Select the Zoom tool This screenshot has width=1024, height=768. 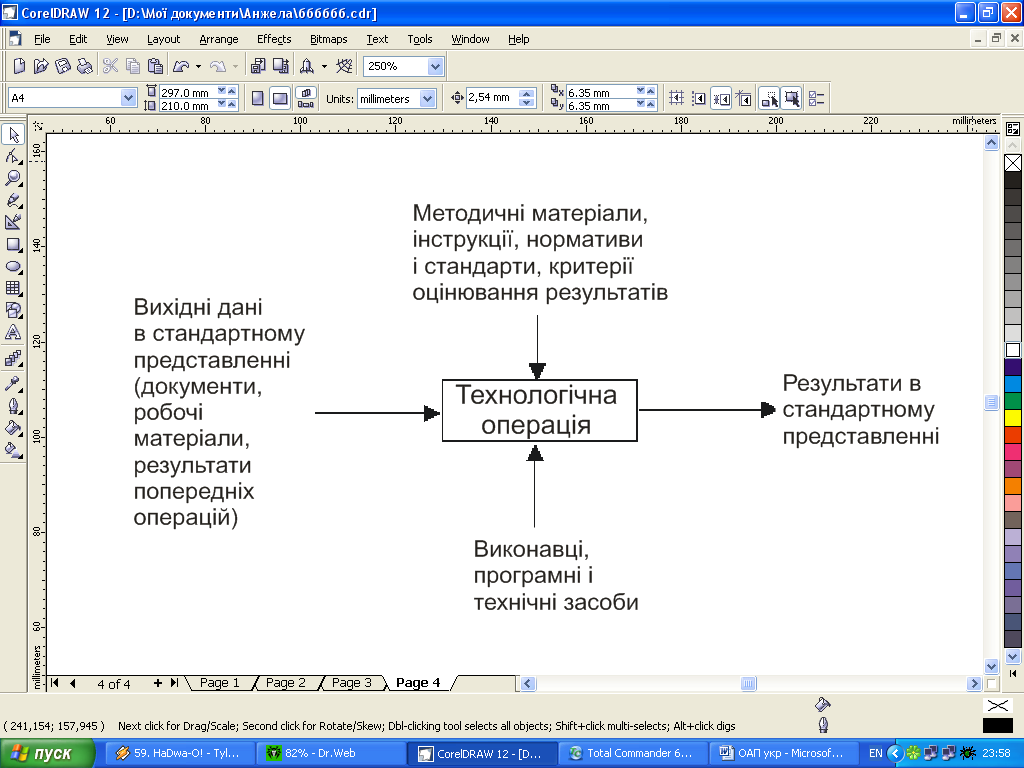13,178
